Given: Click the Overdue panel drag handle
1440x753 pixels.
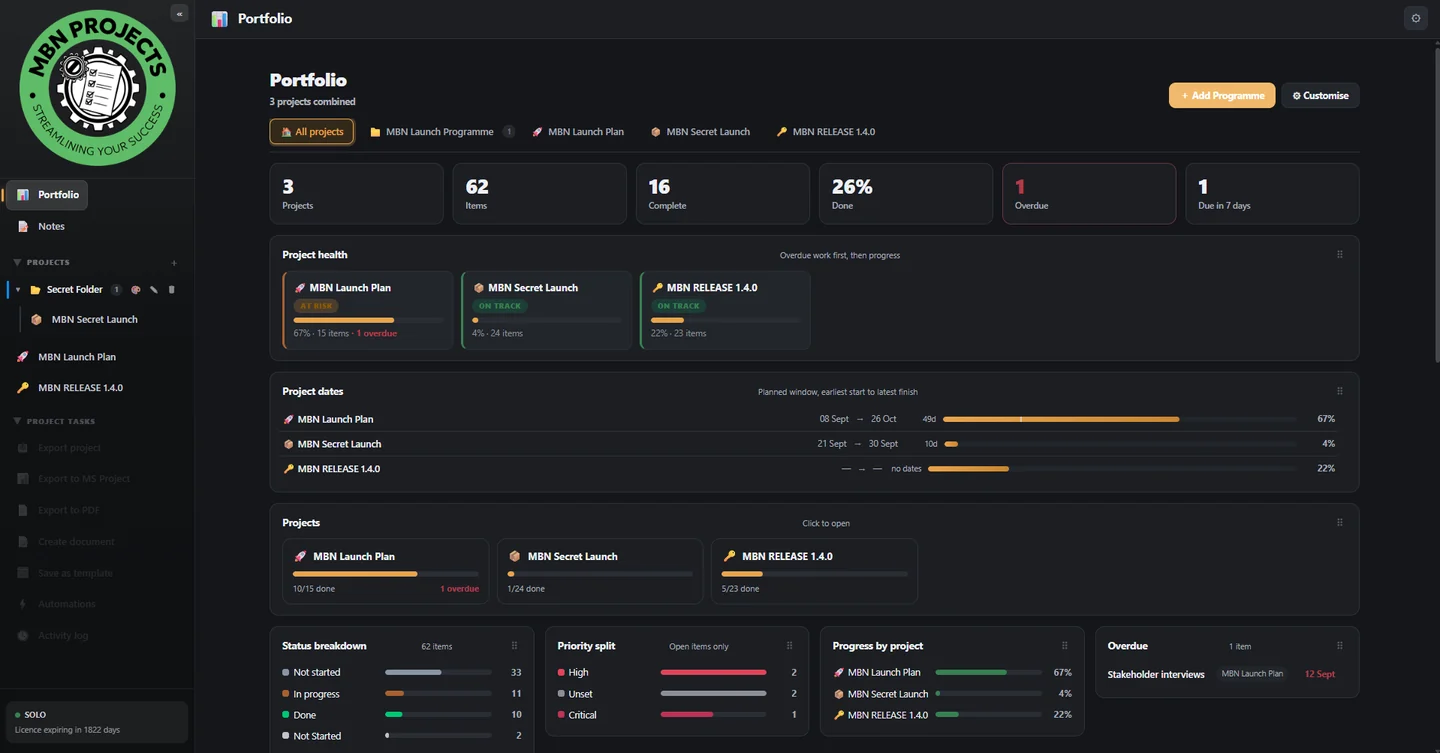Looking at the screenshot, I should click(1340, 646).
